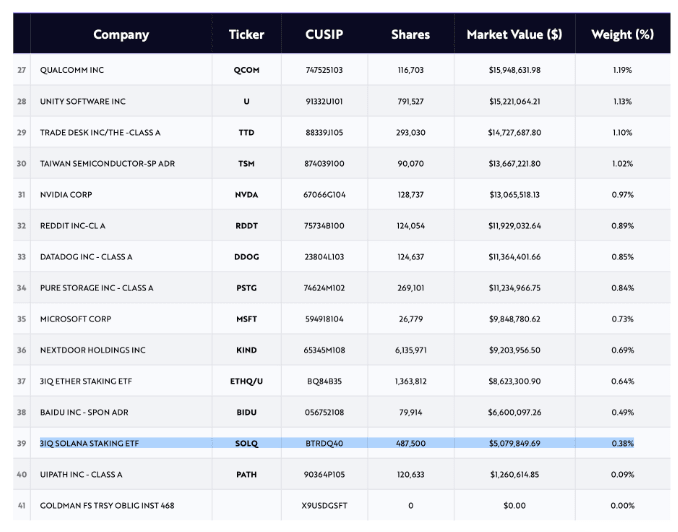Viewport: 678px width, 532px height.
Task: Select PURE STORAGE INC - CLASS A
Action: coord(96,288)
